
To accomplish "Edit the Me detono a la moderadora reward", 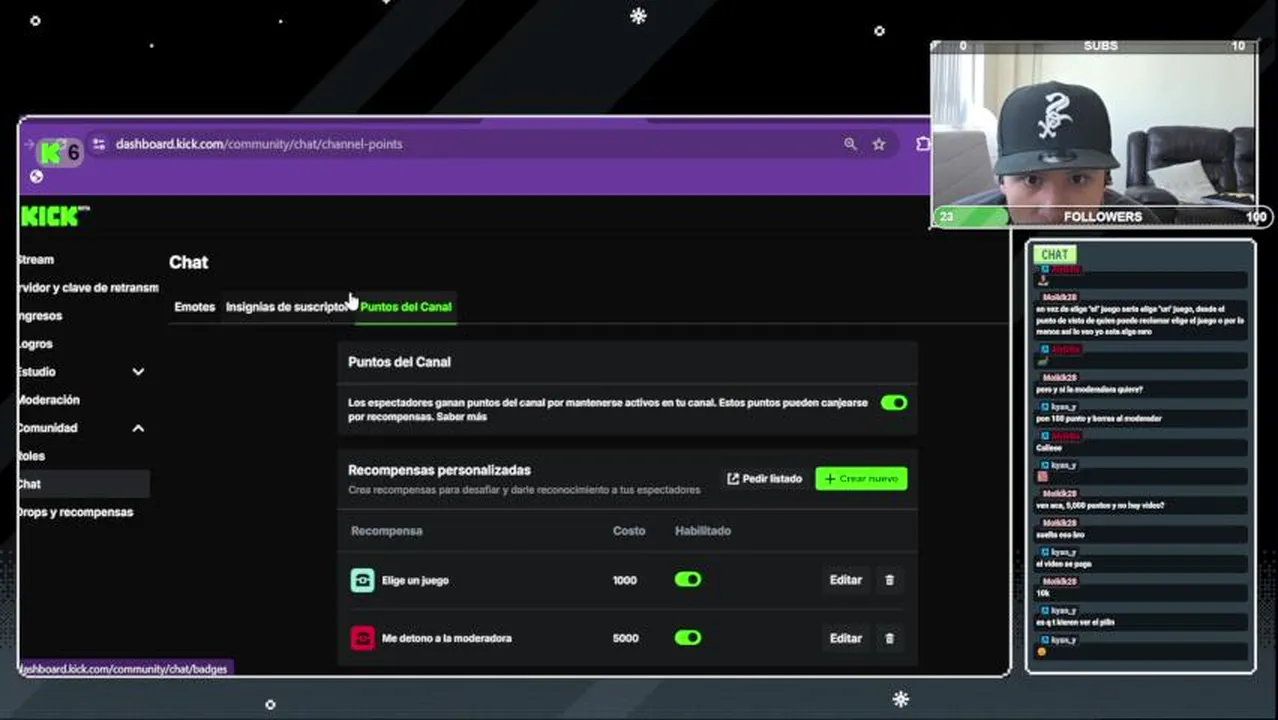I will point(845,638).
